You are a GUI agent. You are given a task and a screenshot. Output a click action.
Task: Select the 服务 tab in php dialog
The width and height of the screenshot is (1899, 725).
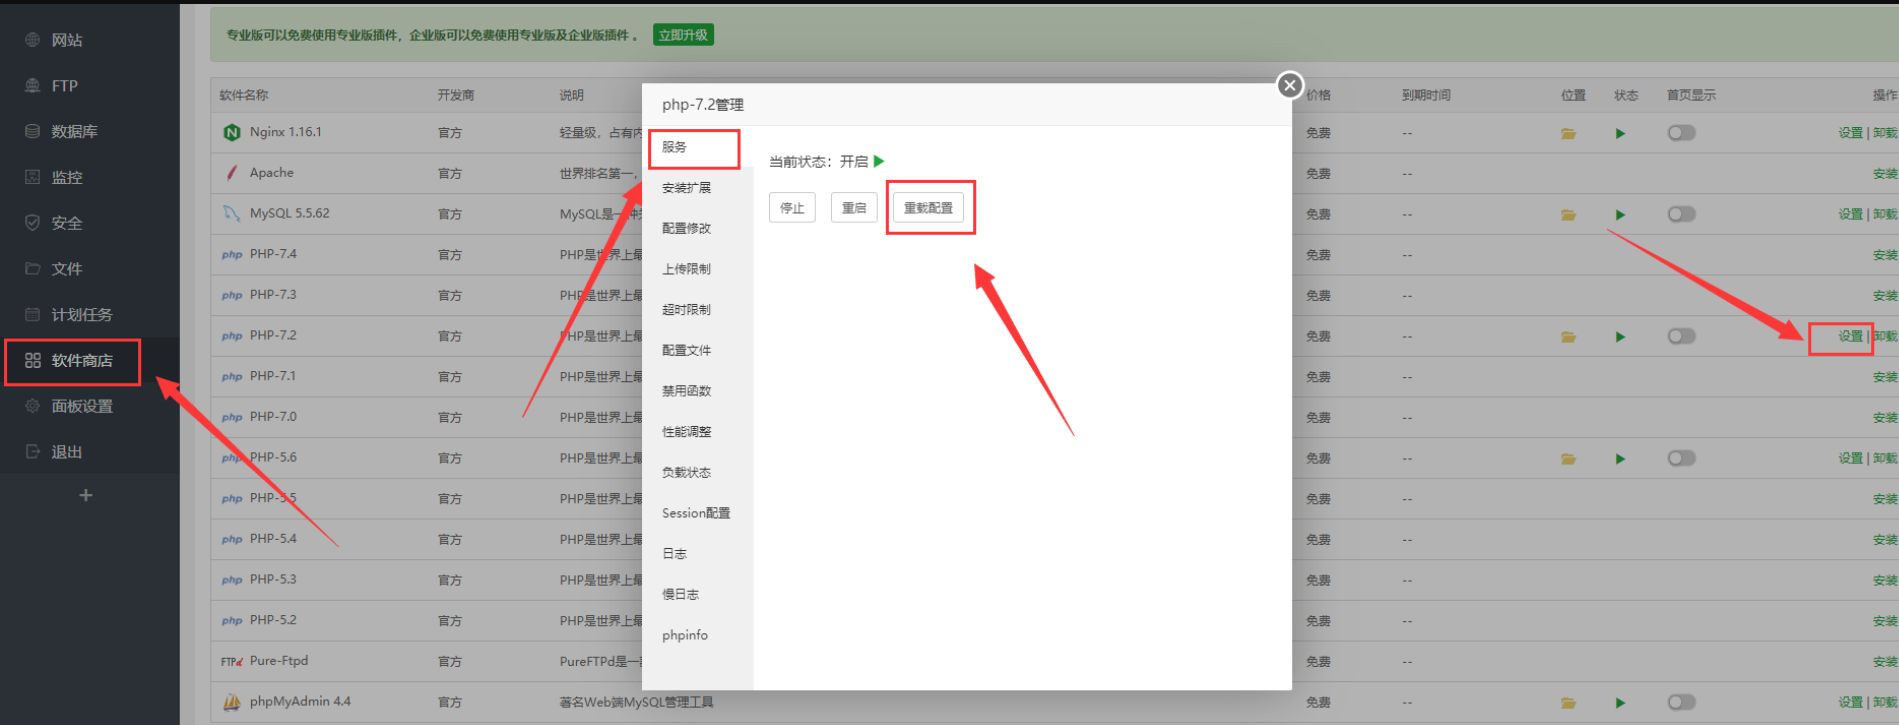click(x=675, y=147)
